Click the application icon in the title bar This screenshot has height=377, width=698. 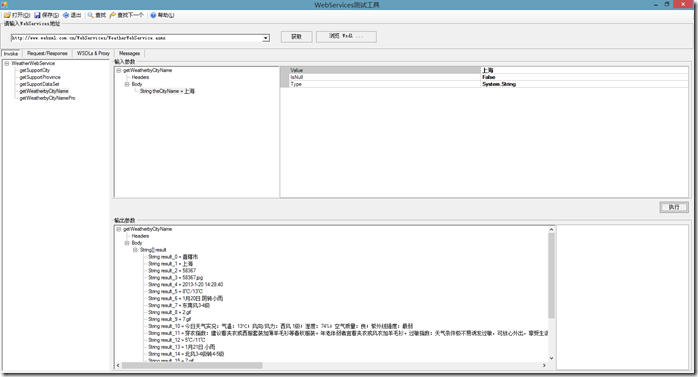point(4,4)
